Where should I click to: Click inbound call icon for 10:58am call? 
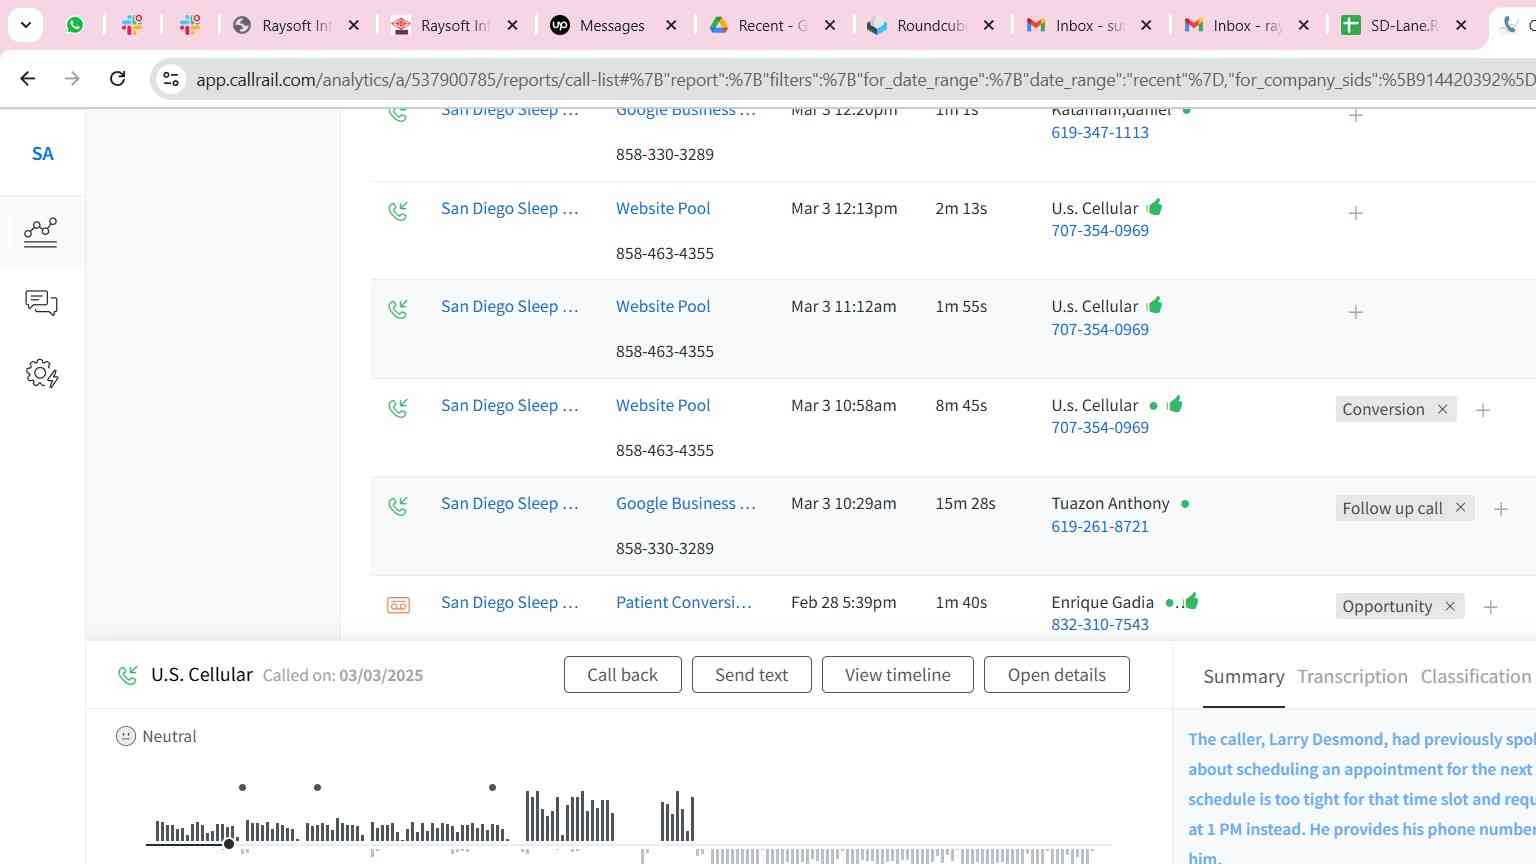[398, 408]
